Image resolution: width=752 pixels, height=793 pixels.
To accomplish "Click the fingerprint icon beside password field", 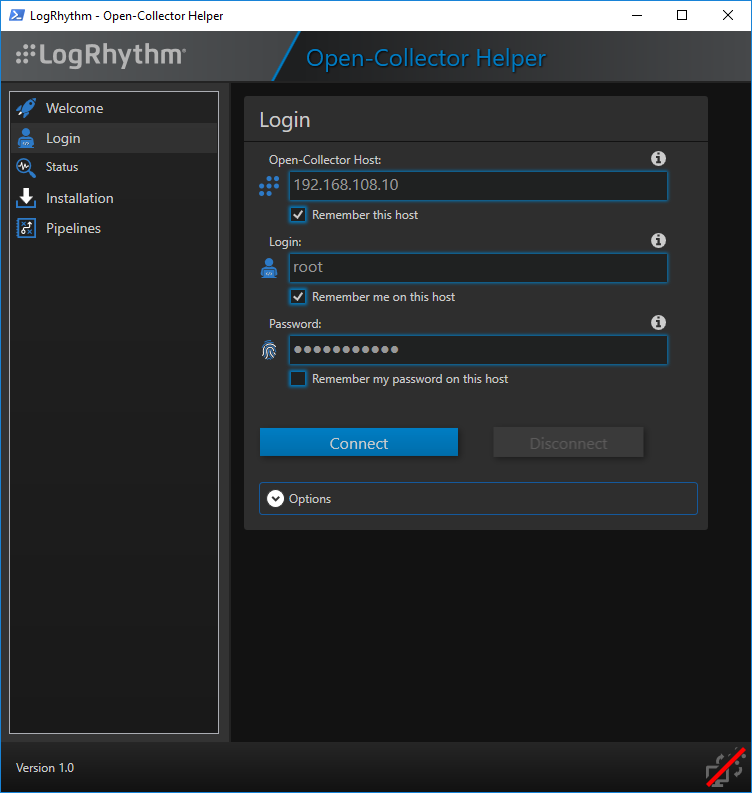I will [x=269, y=349].
